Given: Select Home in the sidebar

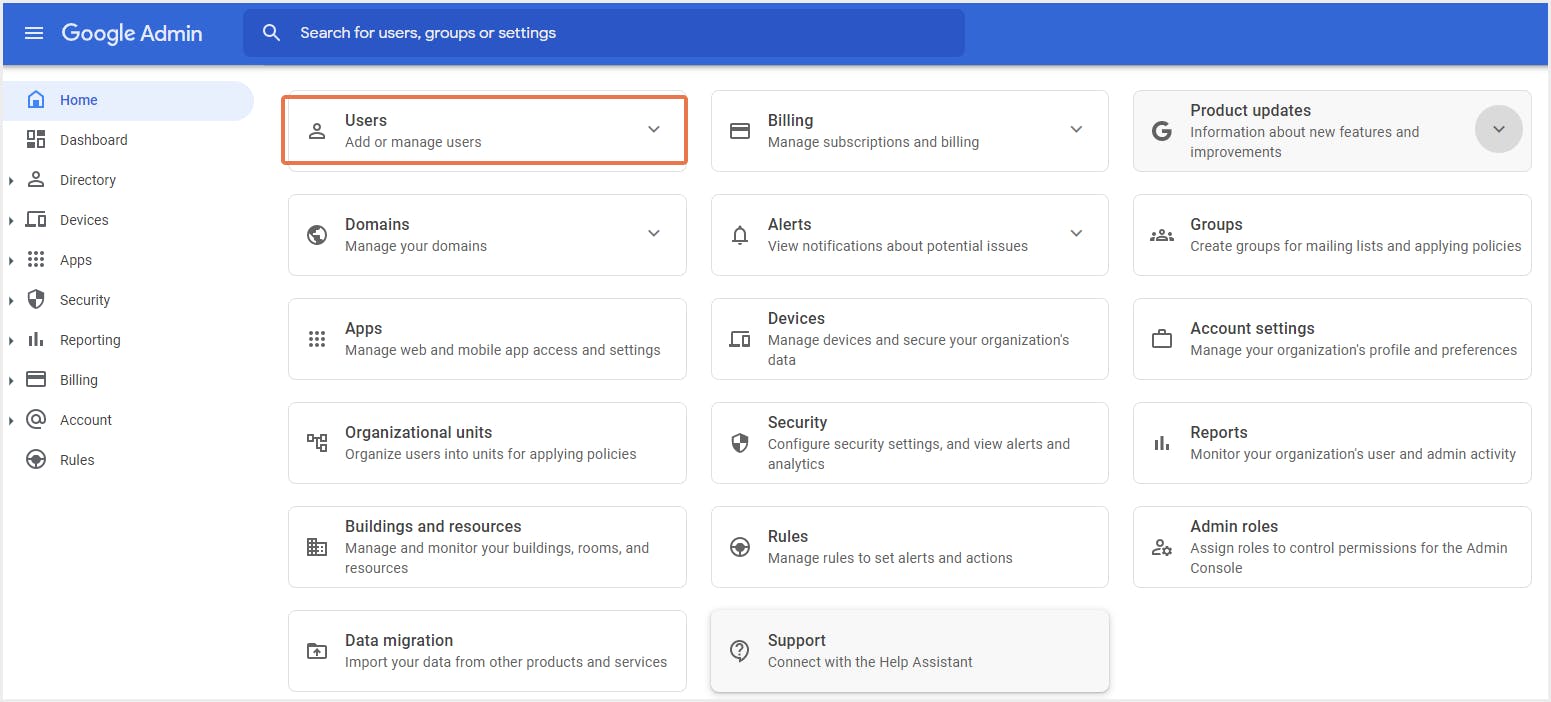Looking at the screenshot, I should pyautogui.click(x=80, y=99).
